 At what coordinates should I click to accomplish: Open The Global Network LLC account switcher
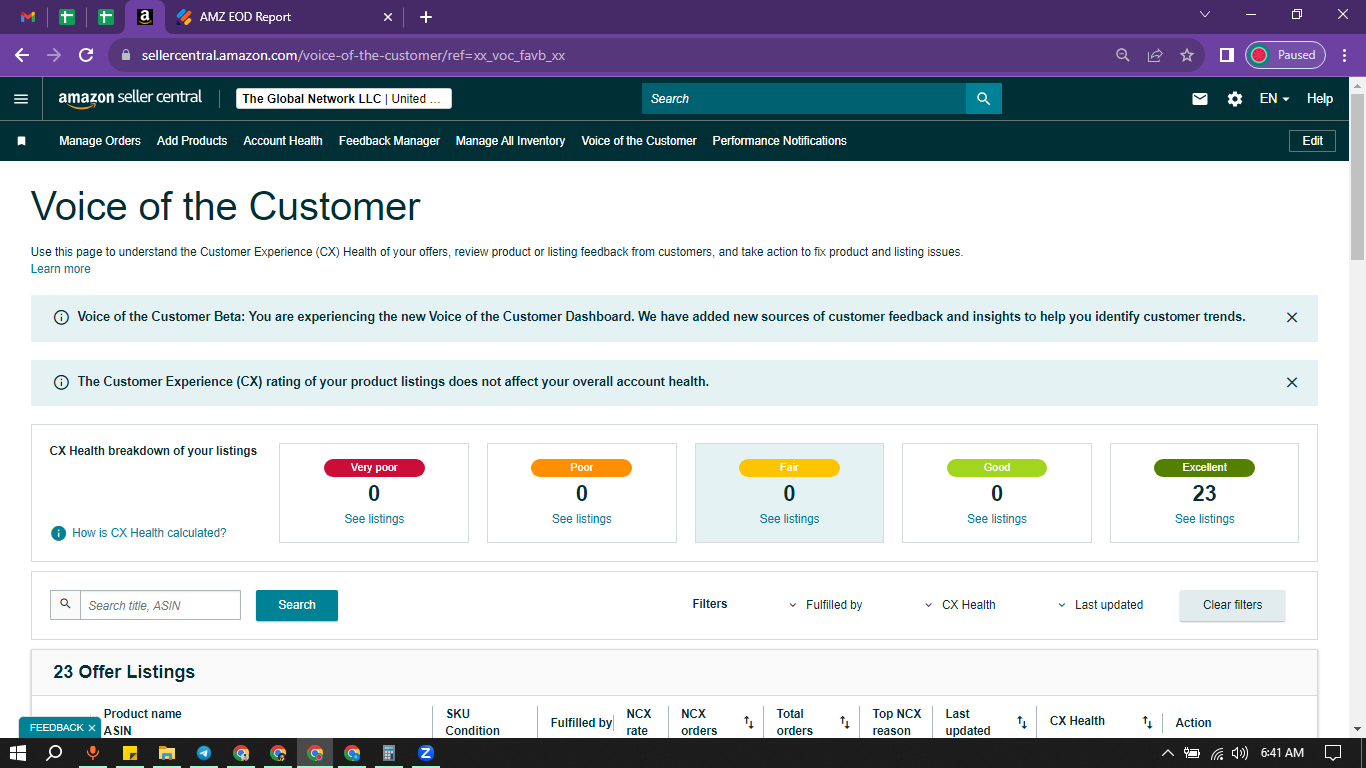tap(344, 99)
